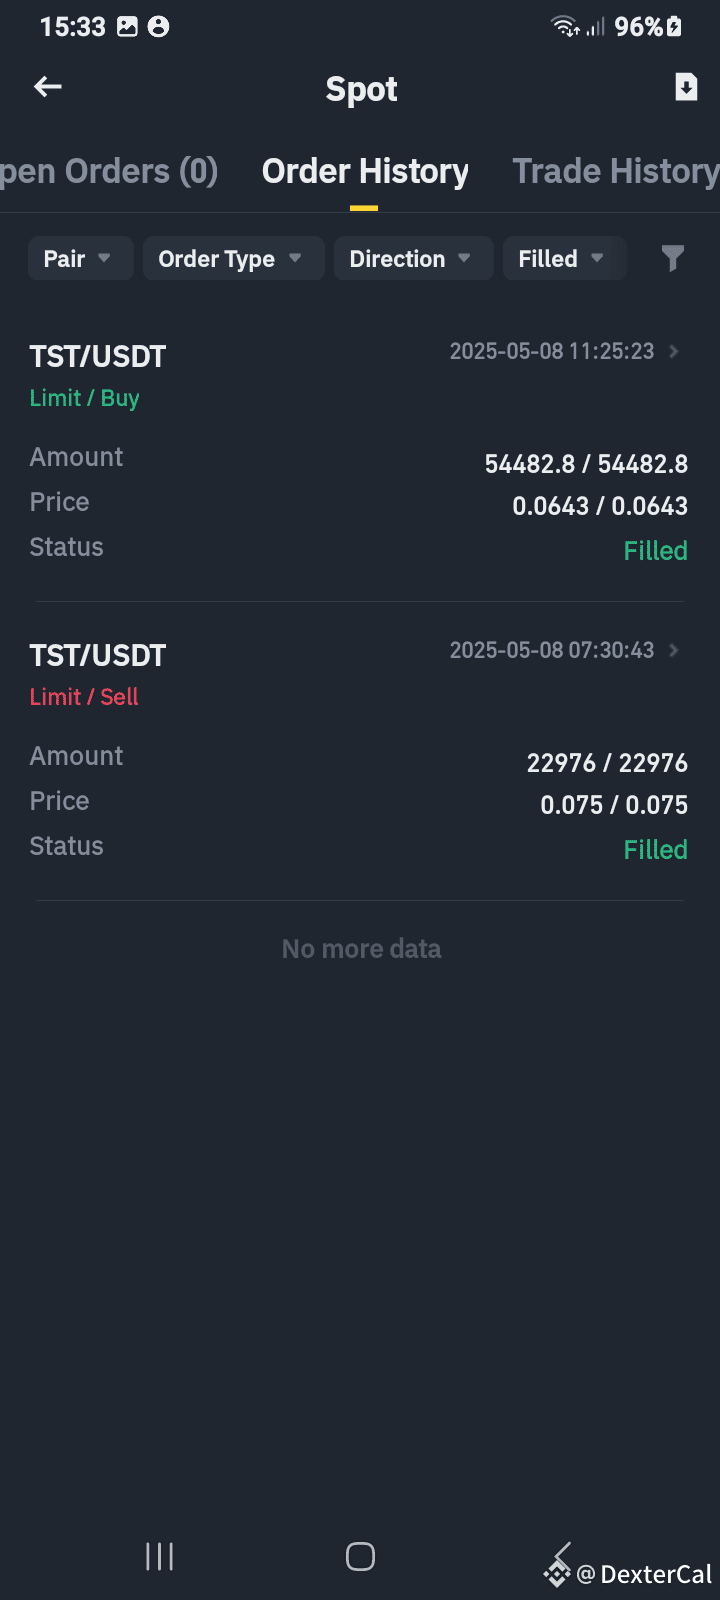Switch to the Trade History tab
Screen dimensions: 720x1600
pos(616,172)
